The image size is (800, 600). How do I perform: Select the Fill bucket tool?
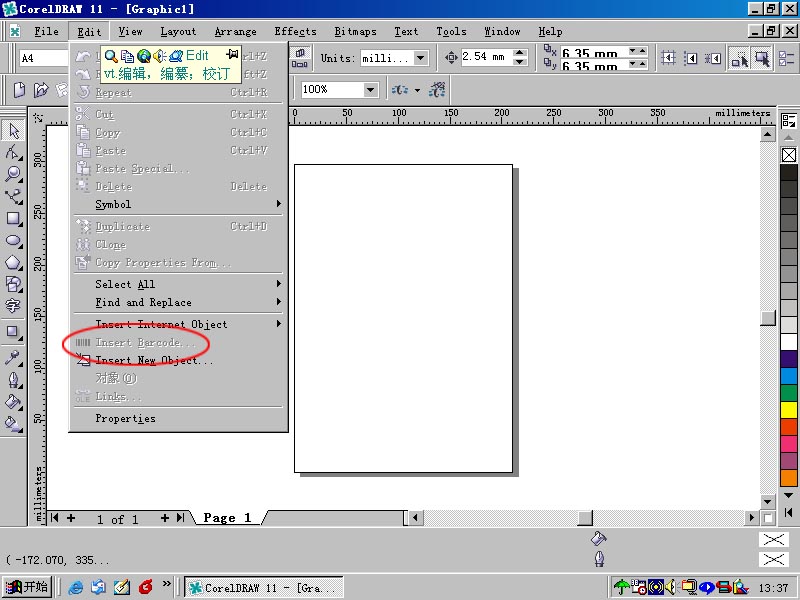(x=13, y=402)
